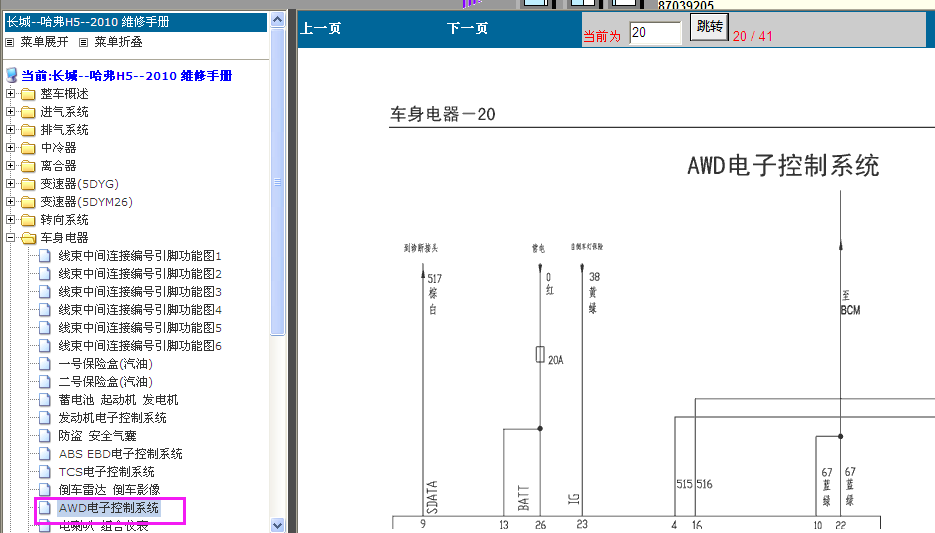Collapse the 车身电器 folder node

[x=11, y=237]
